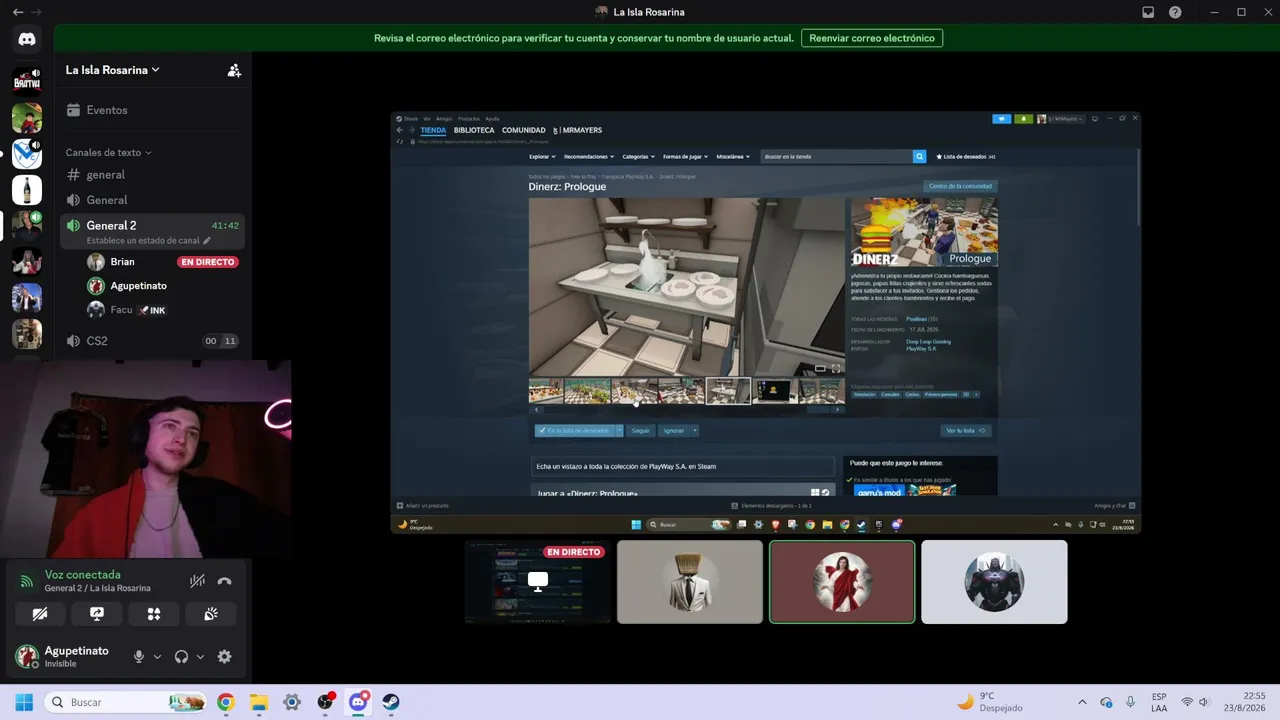1280x720 pixels.
Task: Share your screen
Action: point(97,614)
